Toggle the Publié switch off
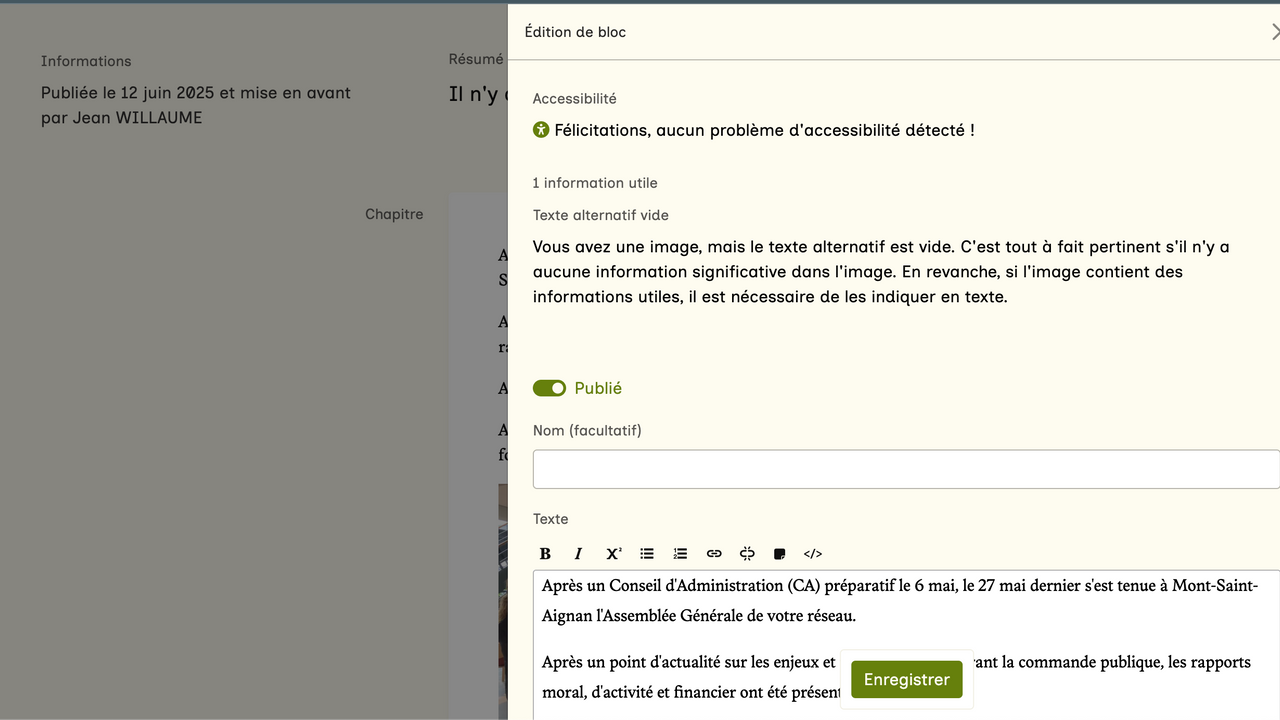Image resolution: width=1280 pixels, height=720 pixels. click(549, 388)
